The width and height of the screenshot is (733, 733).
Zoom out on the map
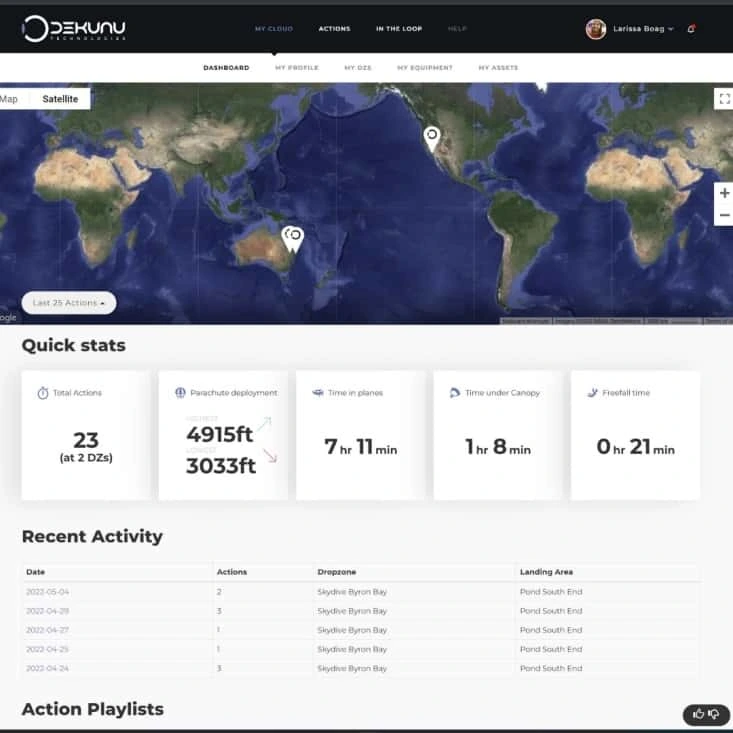(724, 215)
